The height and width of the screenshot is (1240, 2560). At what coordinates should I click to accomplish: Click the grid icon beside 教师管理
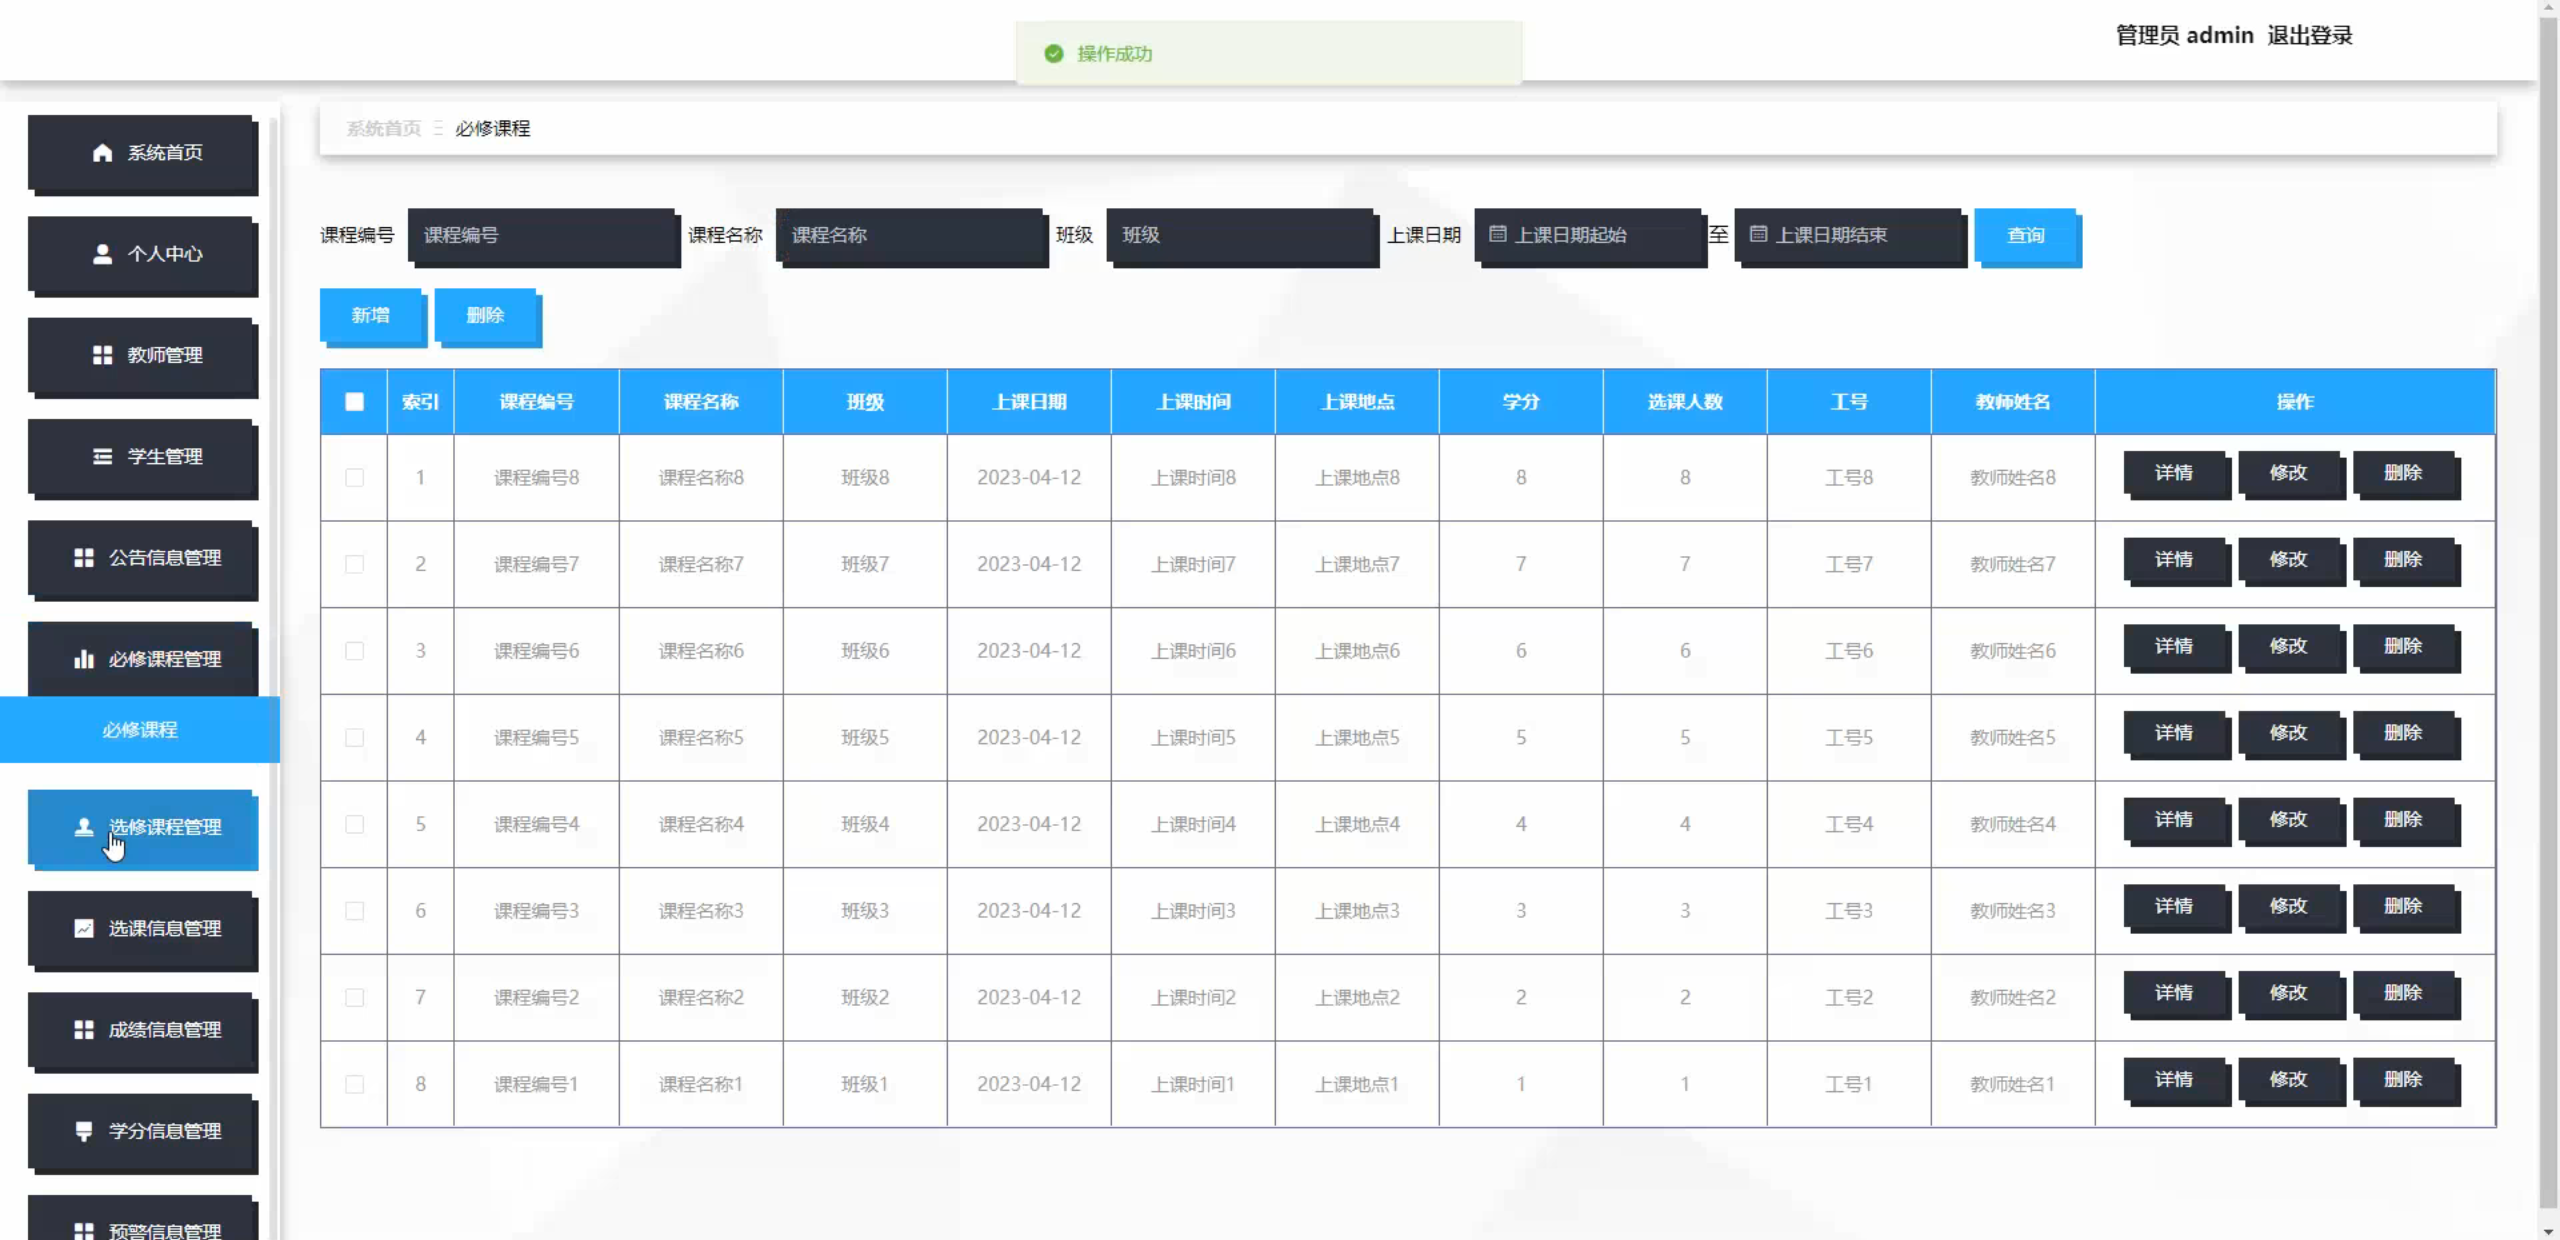point(102,355)
